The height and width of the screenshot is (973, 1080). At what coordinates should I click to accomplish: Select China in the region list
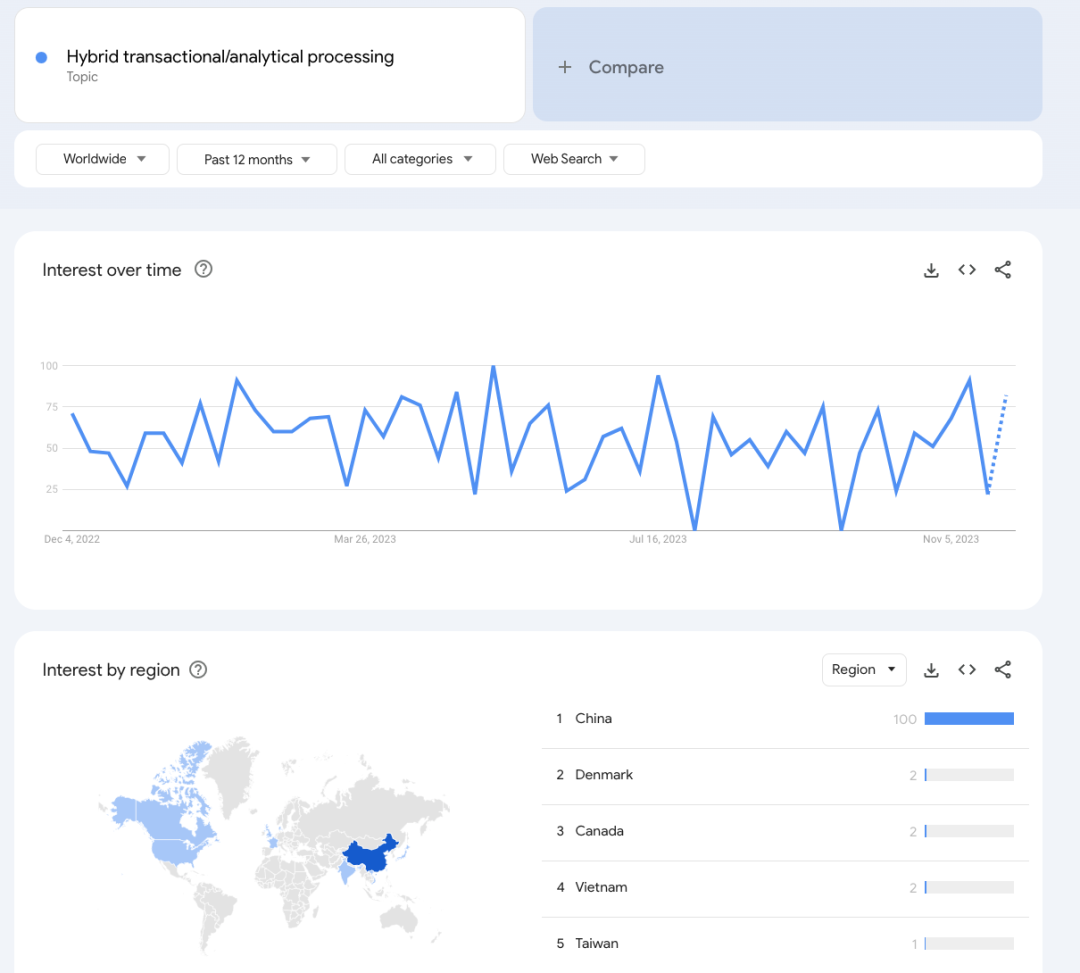593,719
